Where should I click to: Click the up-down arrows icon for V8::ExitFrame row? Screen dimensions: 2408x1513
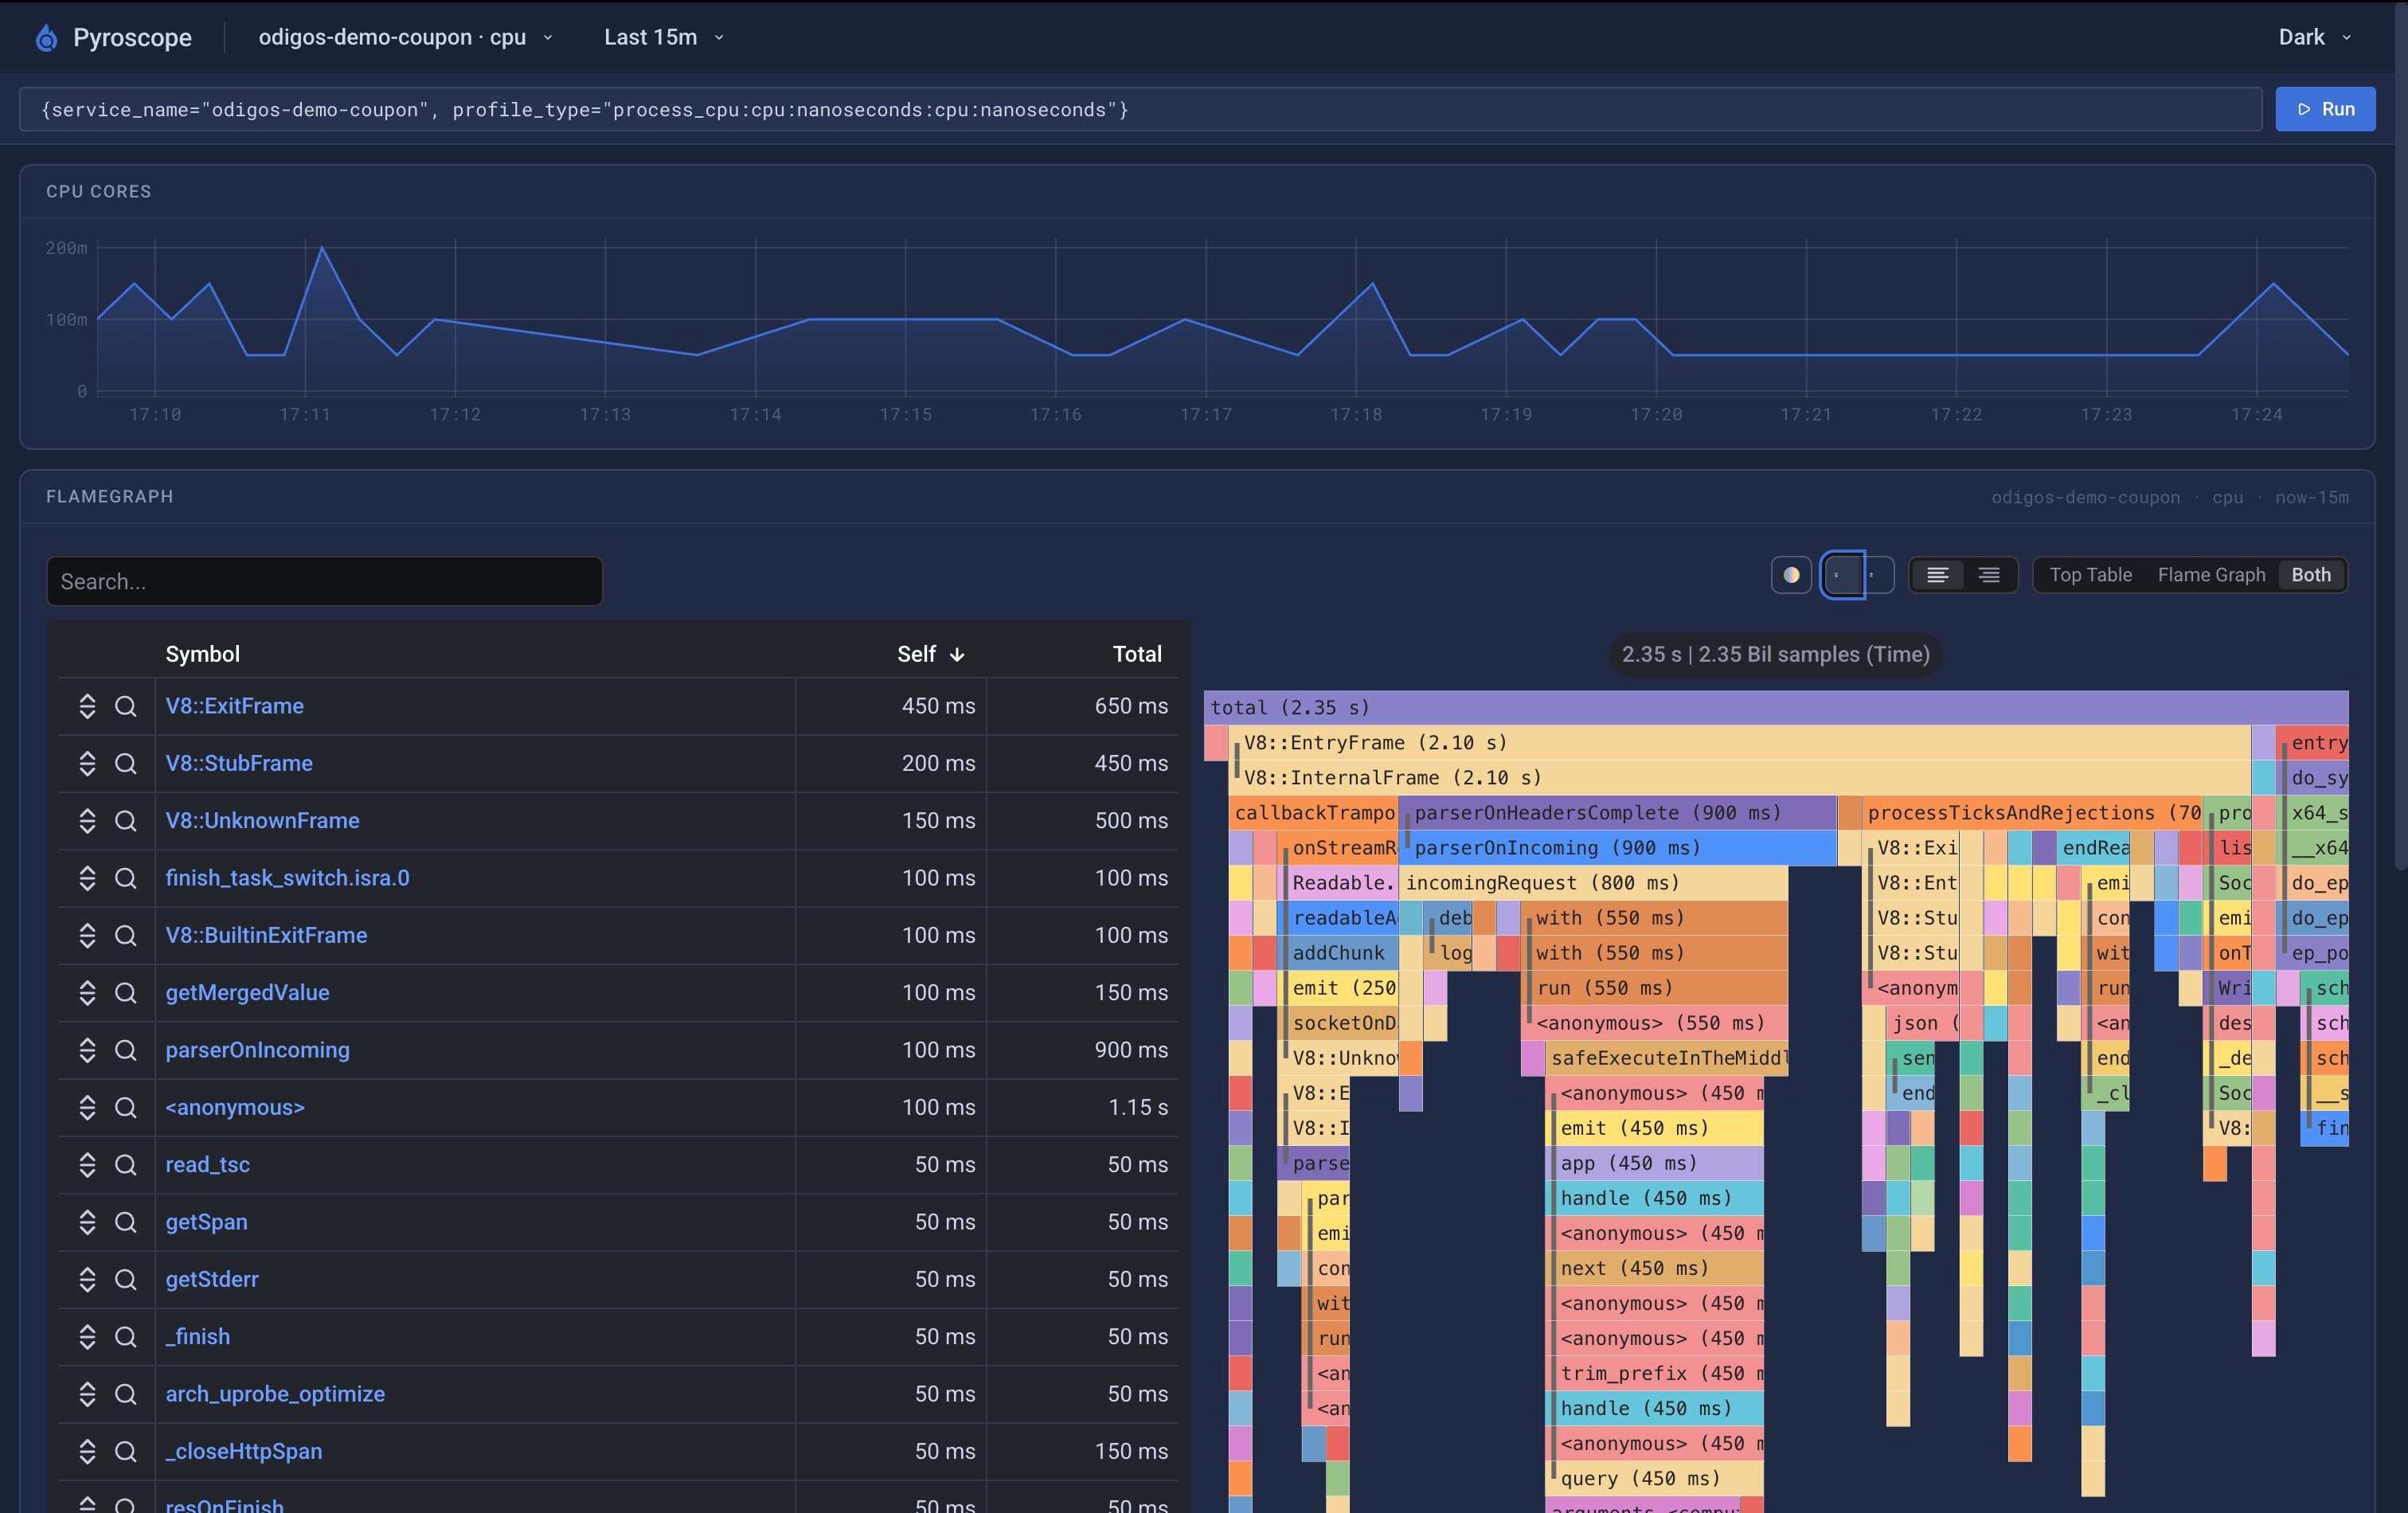tap(87, 706)
